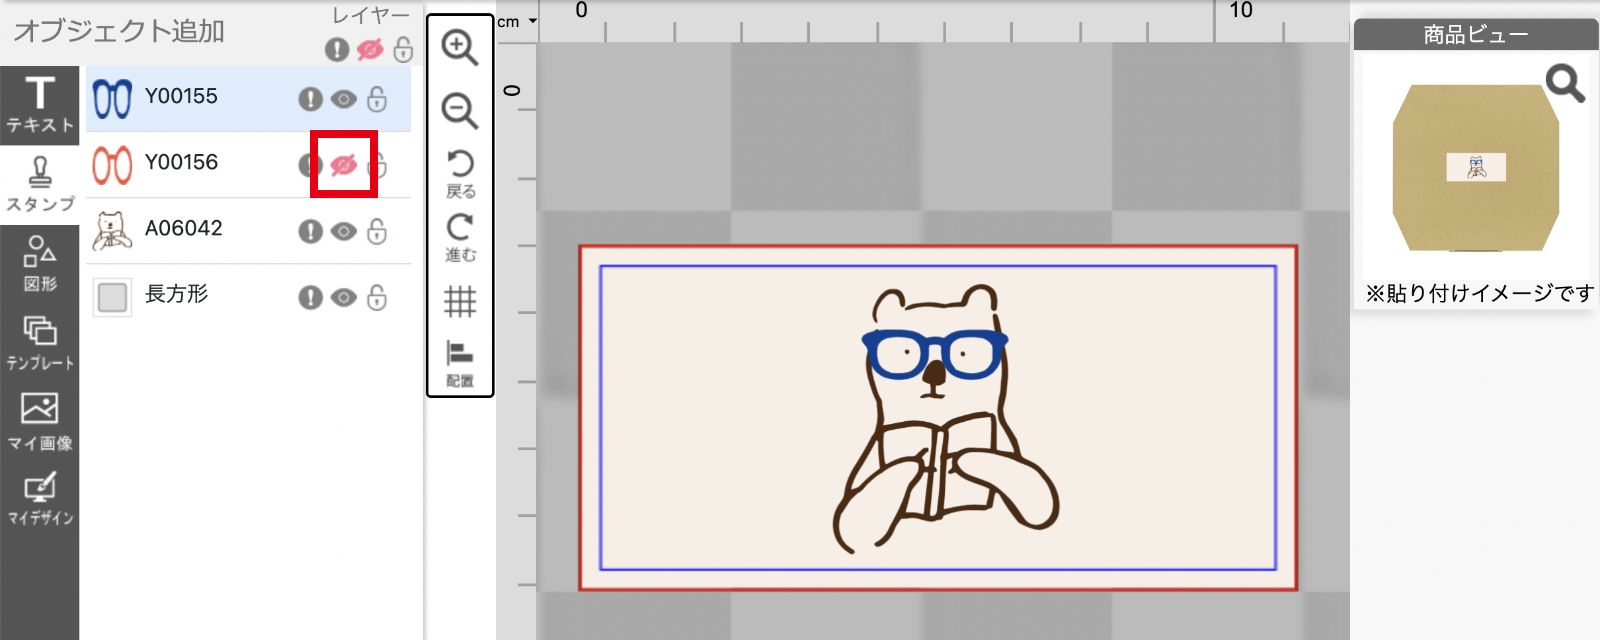
Task: Open the テンプレート panel
Action: click(40, 342)
